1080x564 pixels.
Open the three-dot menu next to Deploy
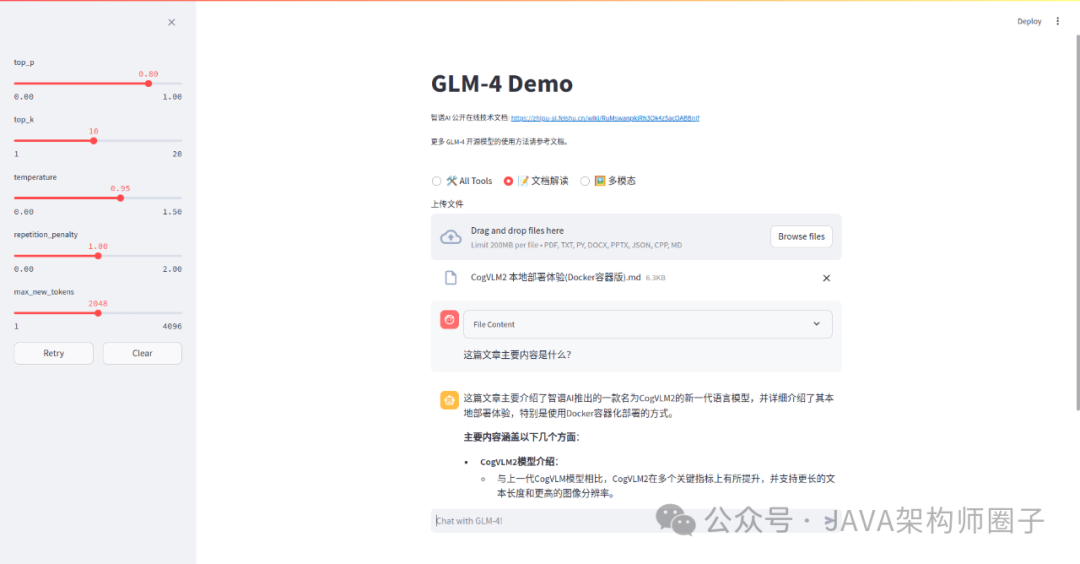pyautogui.click(x=1058, y=21)
